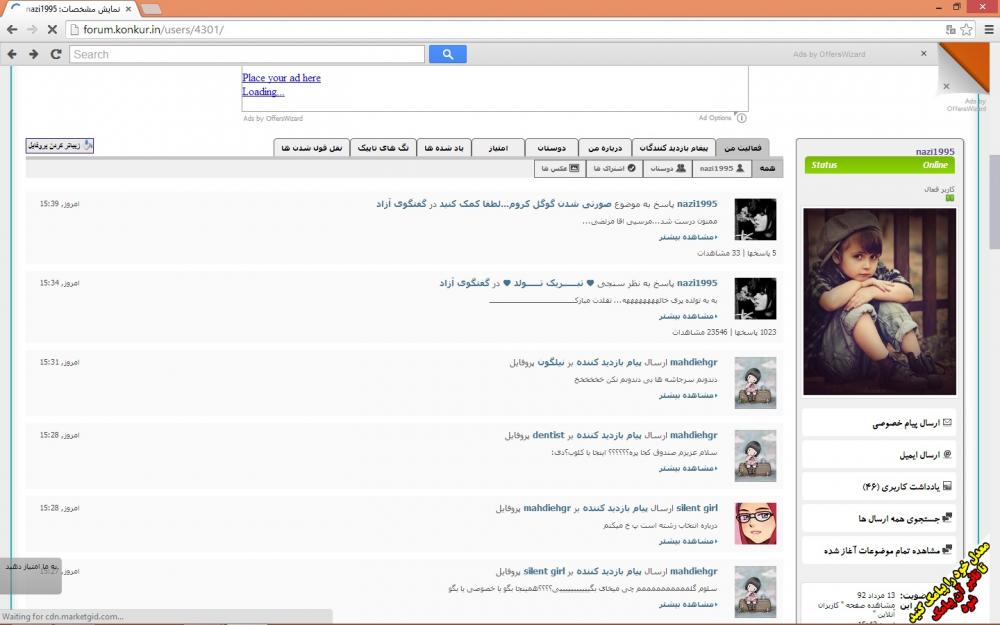Click mahdiehgr username in the 15:31 entry
The image size is (1000, 625).
pyautogui.click(x=693, y=362)
